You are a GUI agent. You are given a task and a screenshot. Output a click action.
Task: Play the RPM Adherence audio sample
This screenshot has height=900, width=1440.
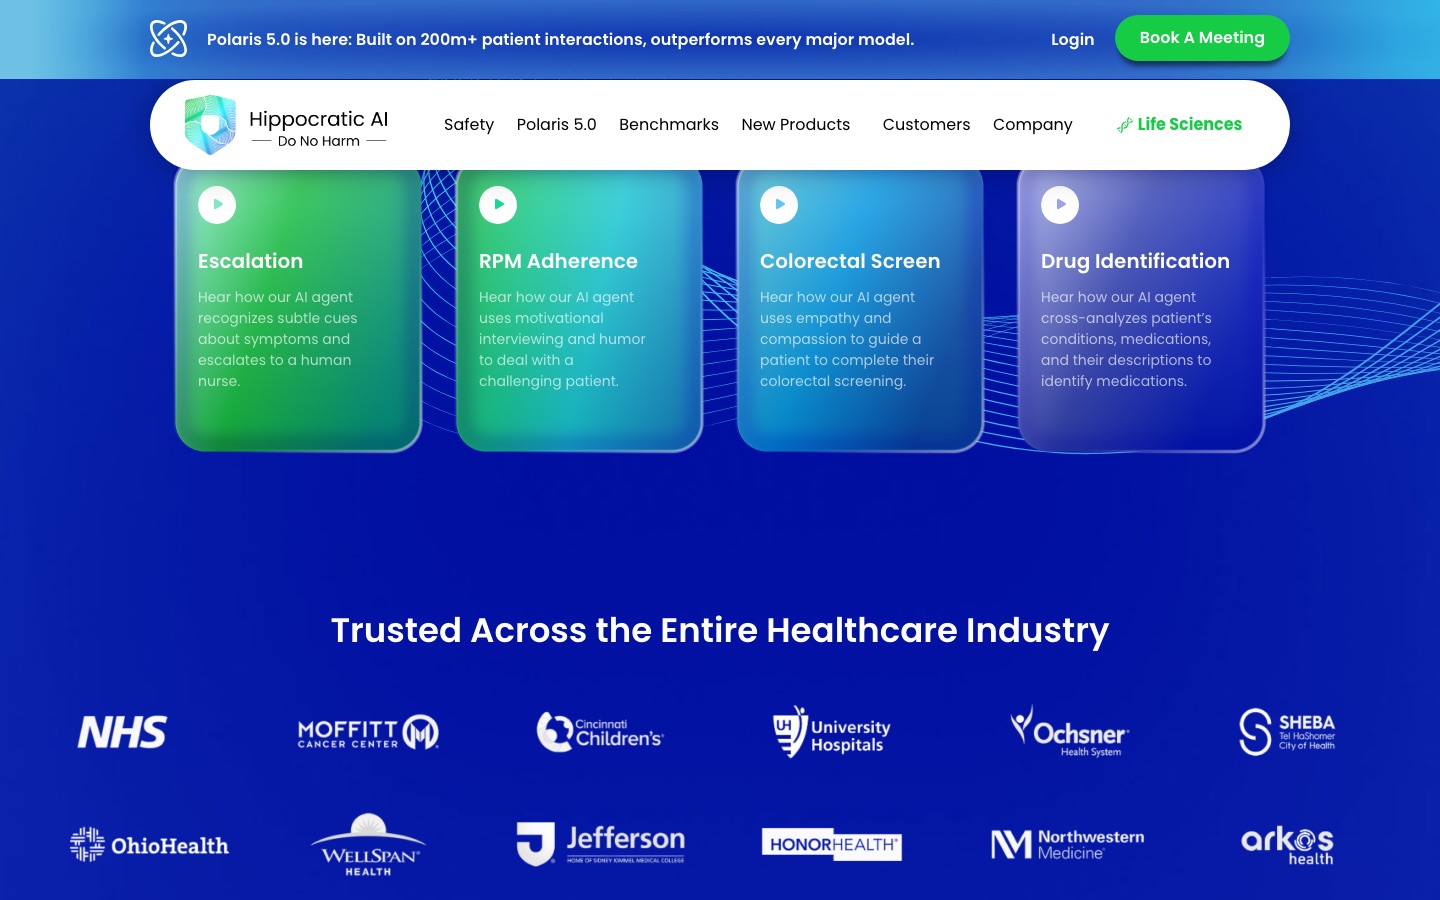tap(498, 205)
